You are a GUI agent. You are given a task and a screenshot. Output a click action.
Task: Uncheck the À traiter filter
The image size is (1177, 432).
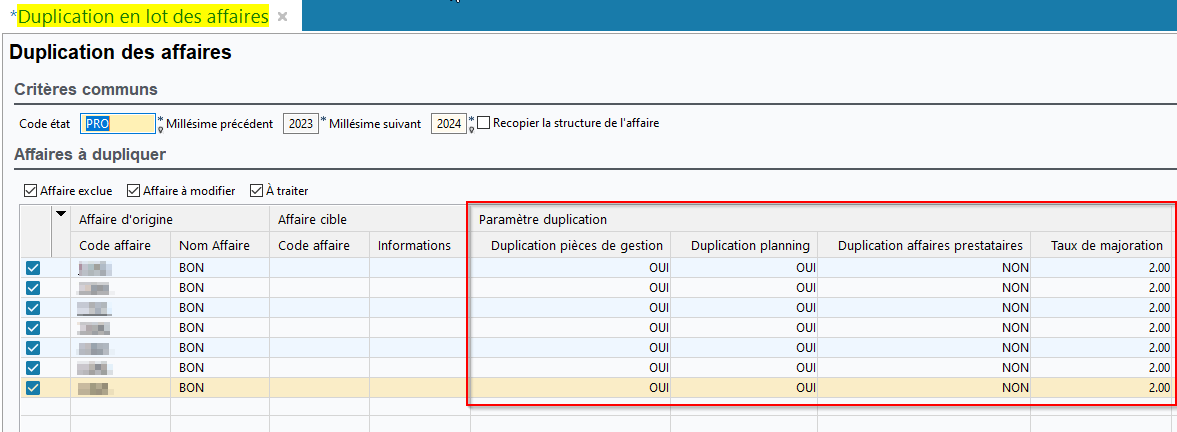257,190
